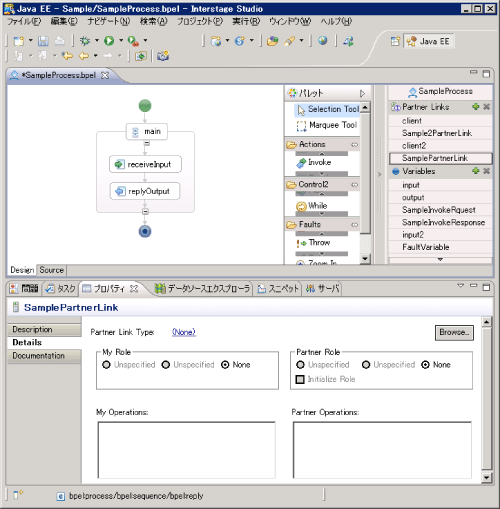Collapse the top of main sequence
Viewport: 500px width, 509px height.
(x=147, y=143)
